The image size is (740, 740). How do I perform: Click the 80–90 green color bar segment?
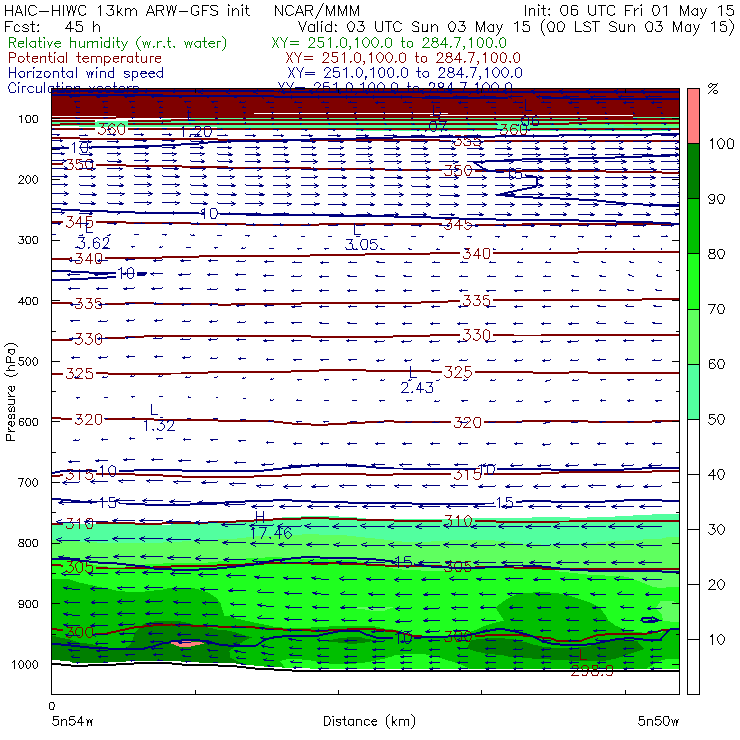pos(693,226)
